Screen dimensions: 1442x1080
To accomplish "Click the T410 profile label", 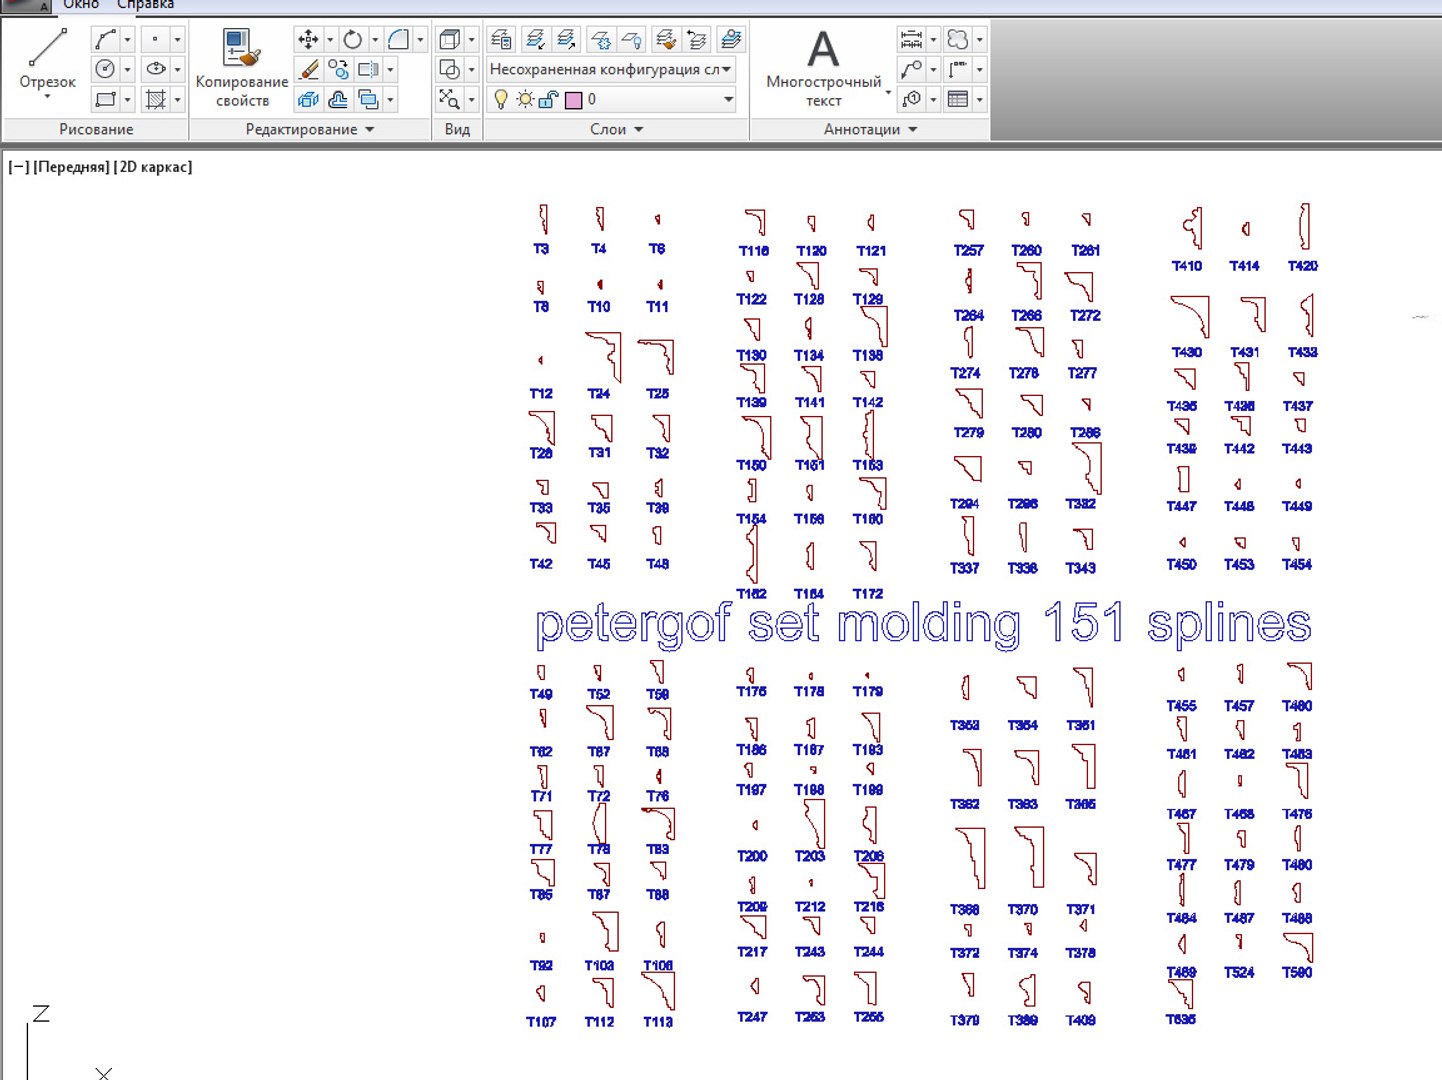I will pos(1187,266).
